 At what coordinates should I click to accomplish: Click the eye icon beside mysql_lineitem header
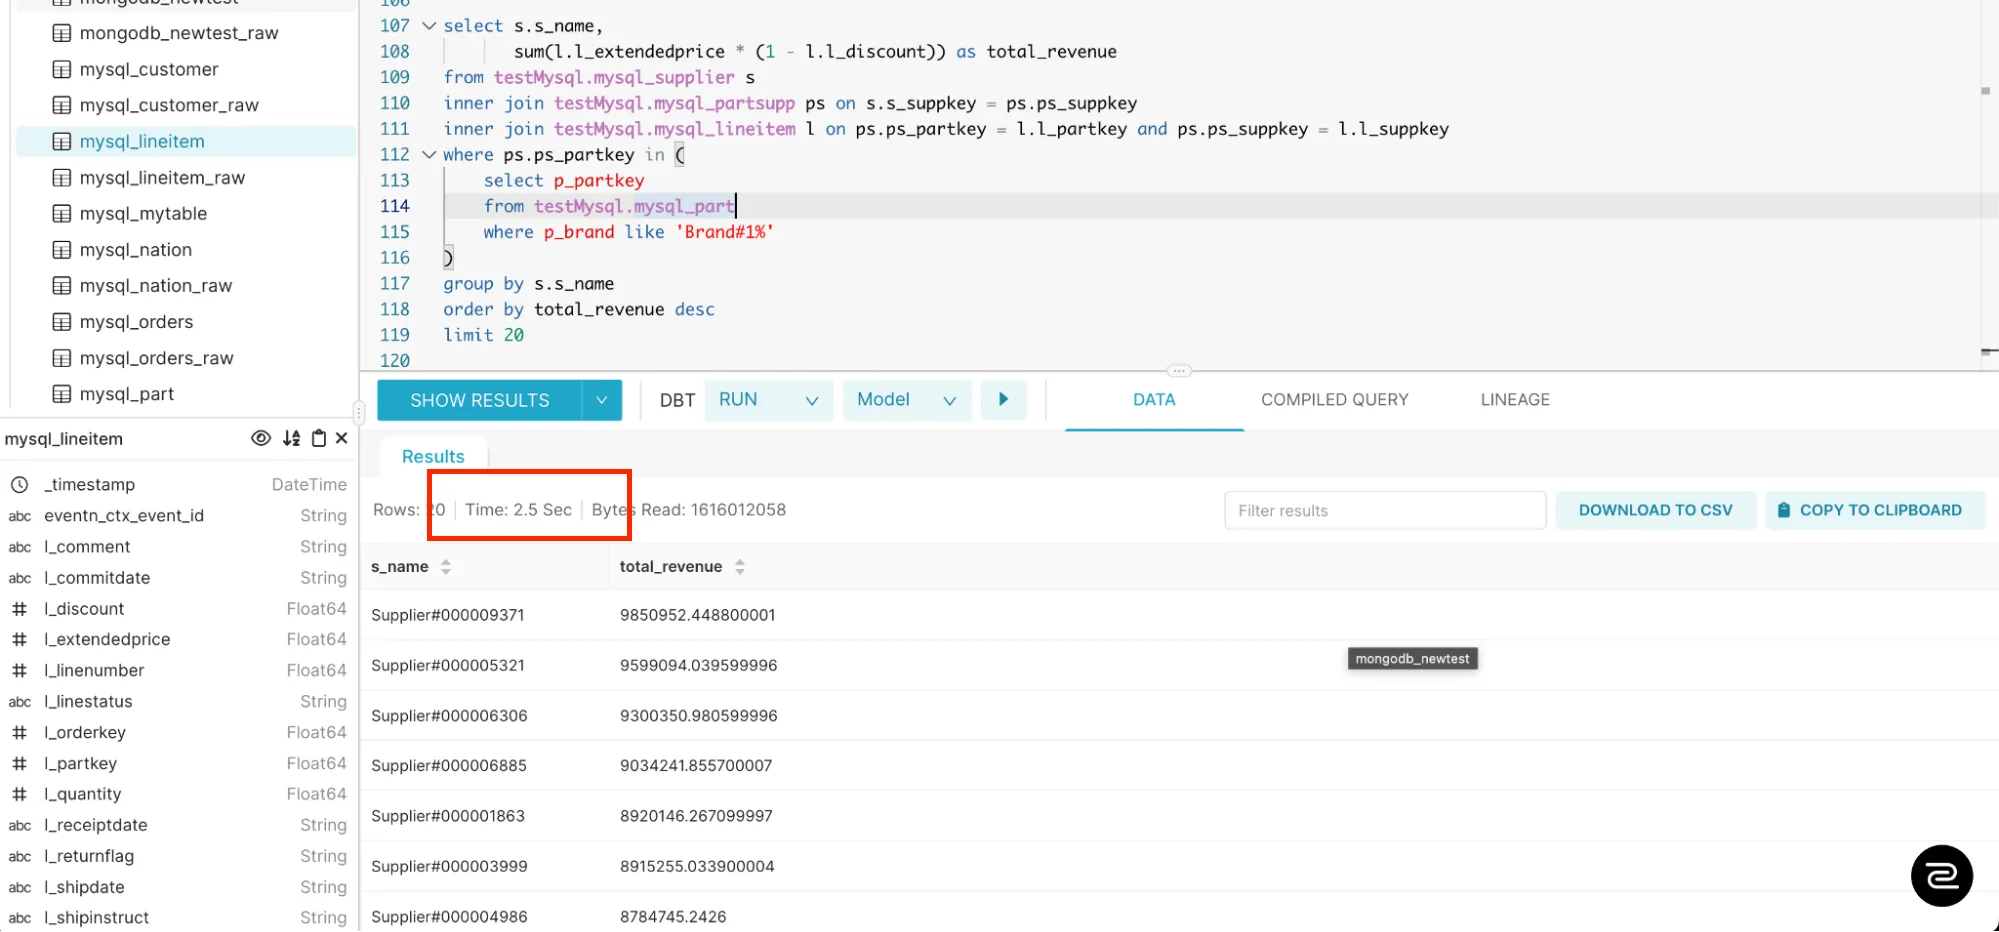[261, 438]
